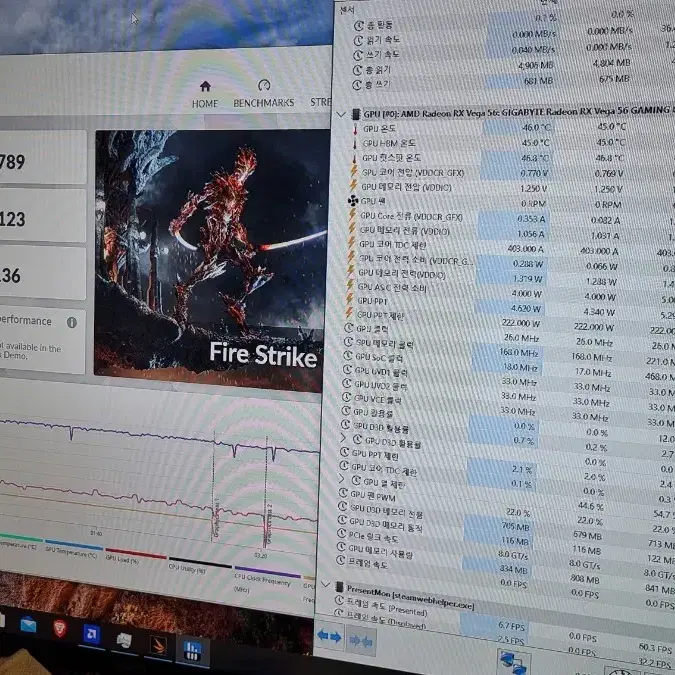Click the Fire Strike benchmark image
This screenshot has width=675, height=675.
coord(209,261)
